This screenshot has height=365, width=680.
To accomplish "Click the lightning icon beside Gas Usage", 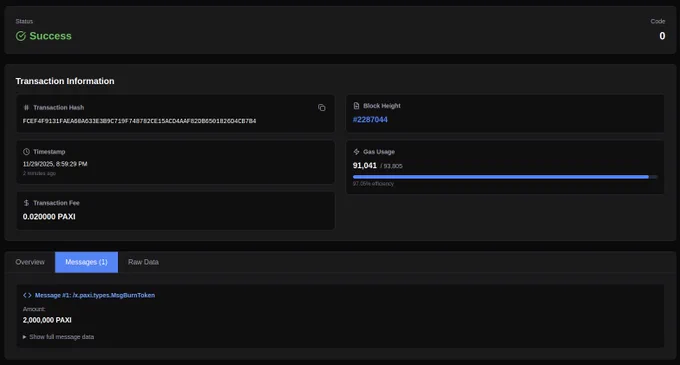I will tap(356, 152).
